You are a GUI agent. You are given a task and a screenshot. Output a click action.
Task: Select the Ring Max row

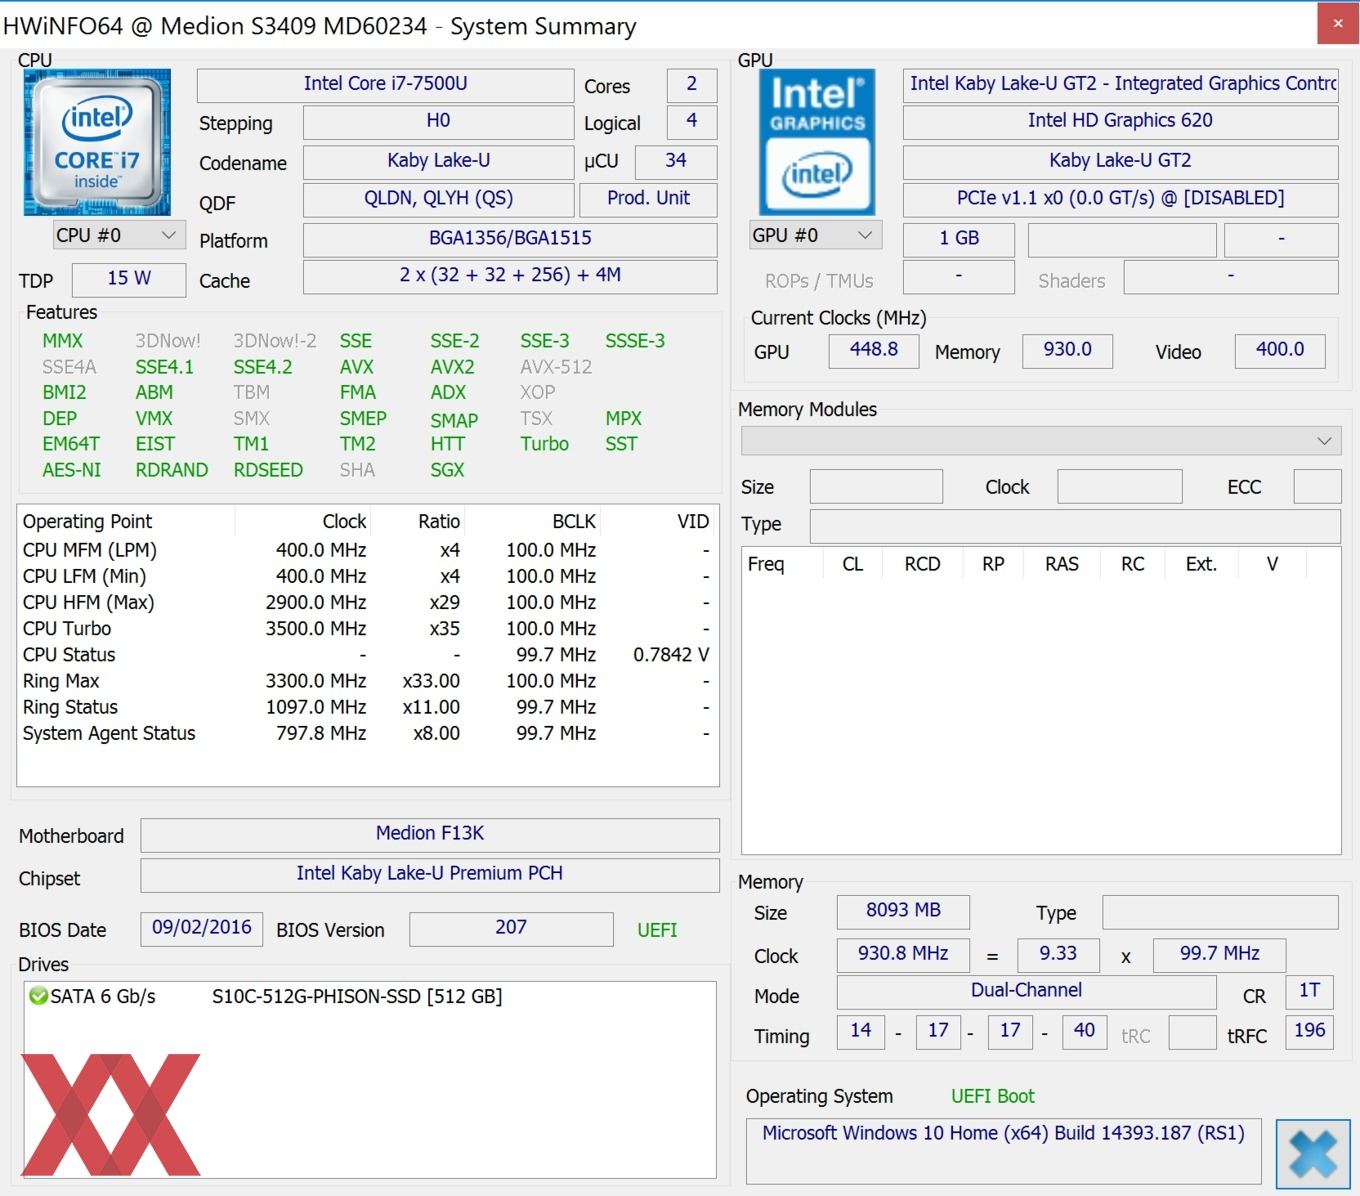(367, 681)
